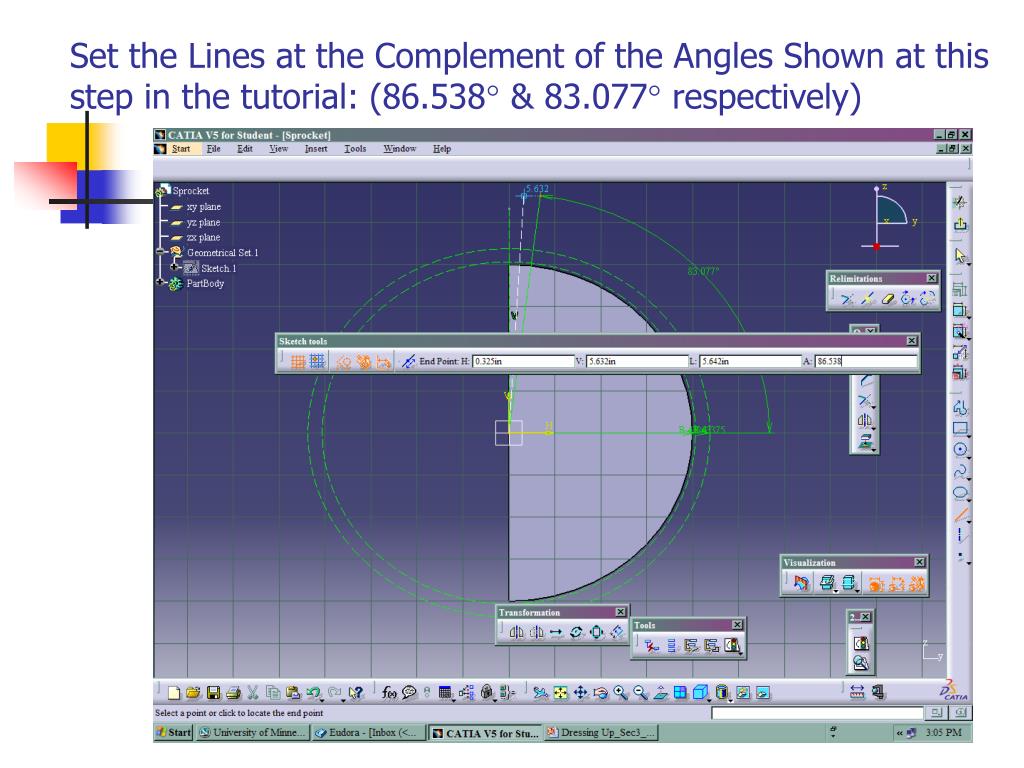Viewport: 1024px width, 768px height.
Task: Select the Line tool on right toolbar
Action: click(x=960, y=515)
